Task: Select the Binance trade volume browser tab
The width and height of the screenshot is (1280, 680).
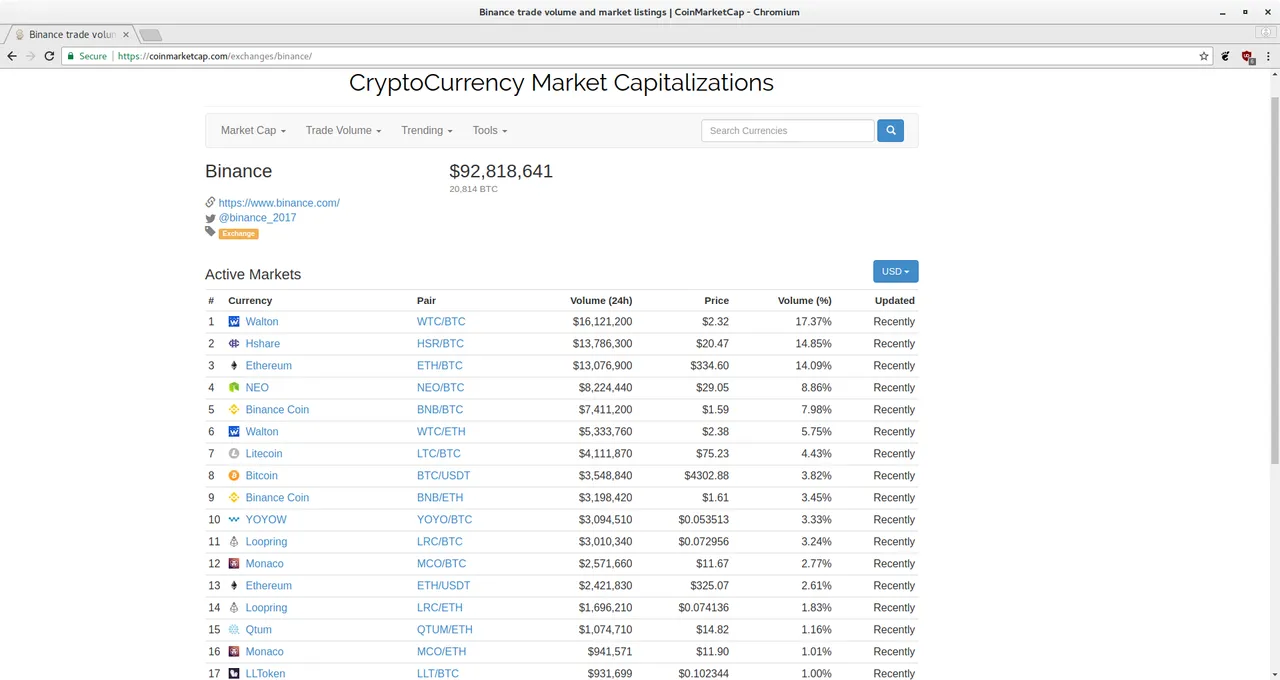Action: point(70,34)
